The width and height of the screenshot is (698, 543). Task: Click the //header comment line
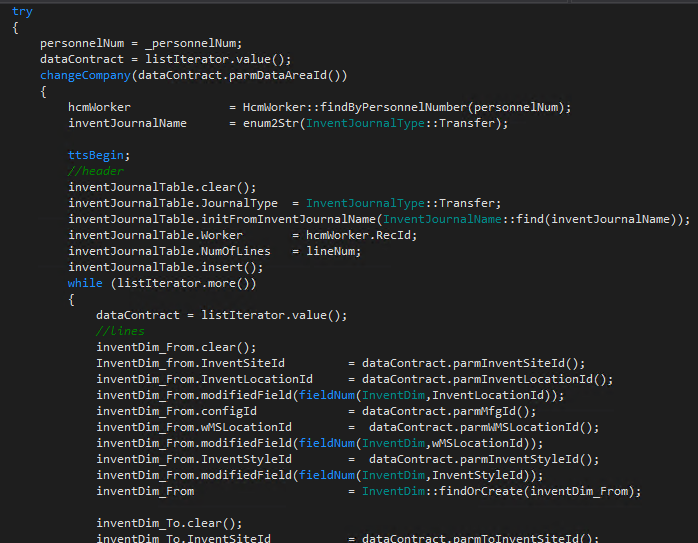(96, 171)
